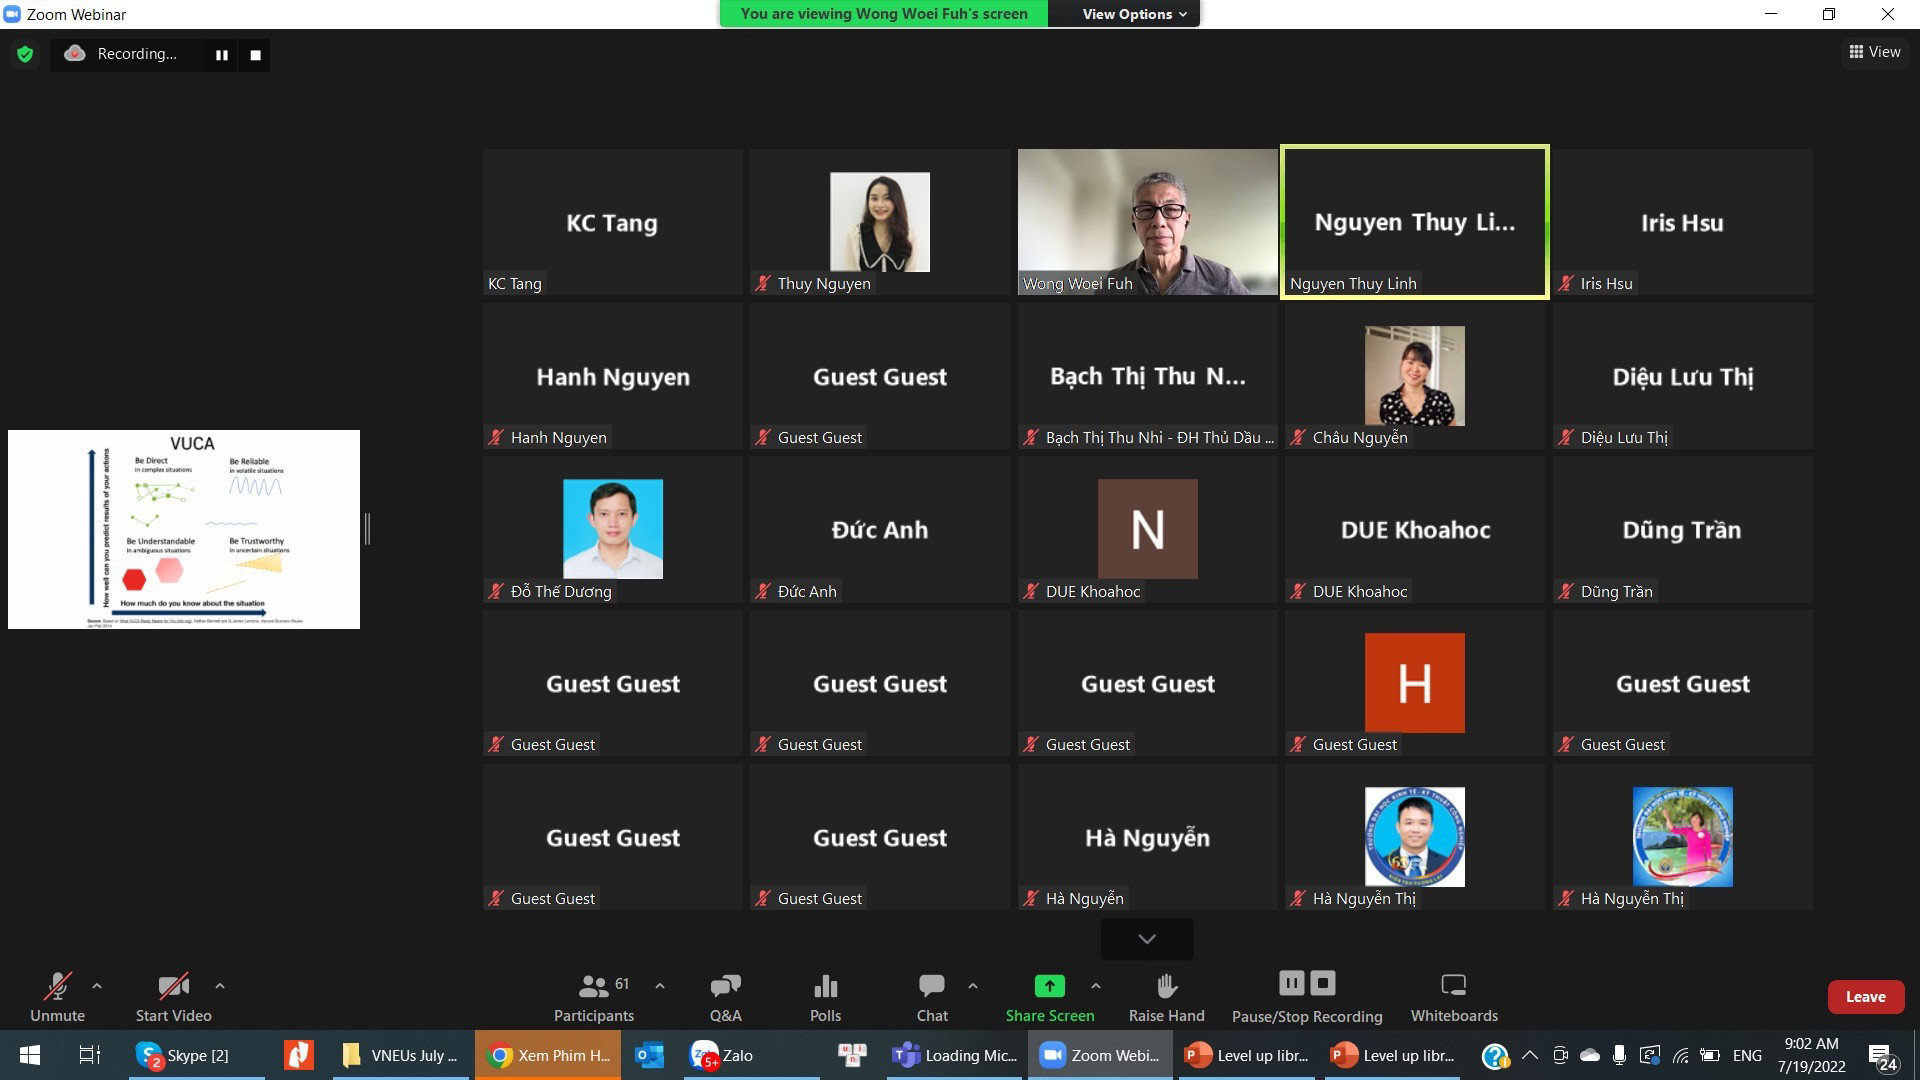Open notification center with 24 badge
Screen dimensions: 1920x1080
1882,1056
